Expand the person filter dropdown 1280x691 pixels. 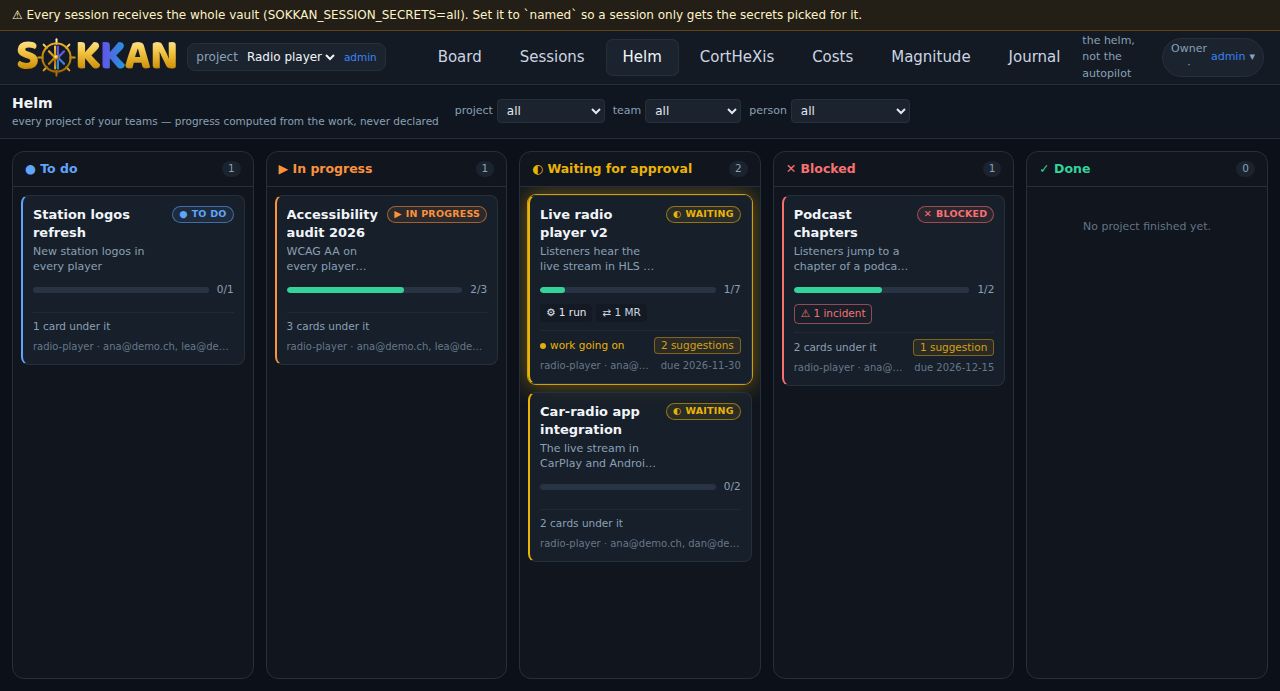tap(850, 111)
